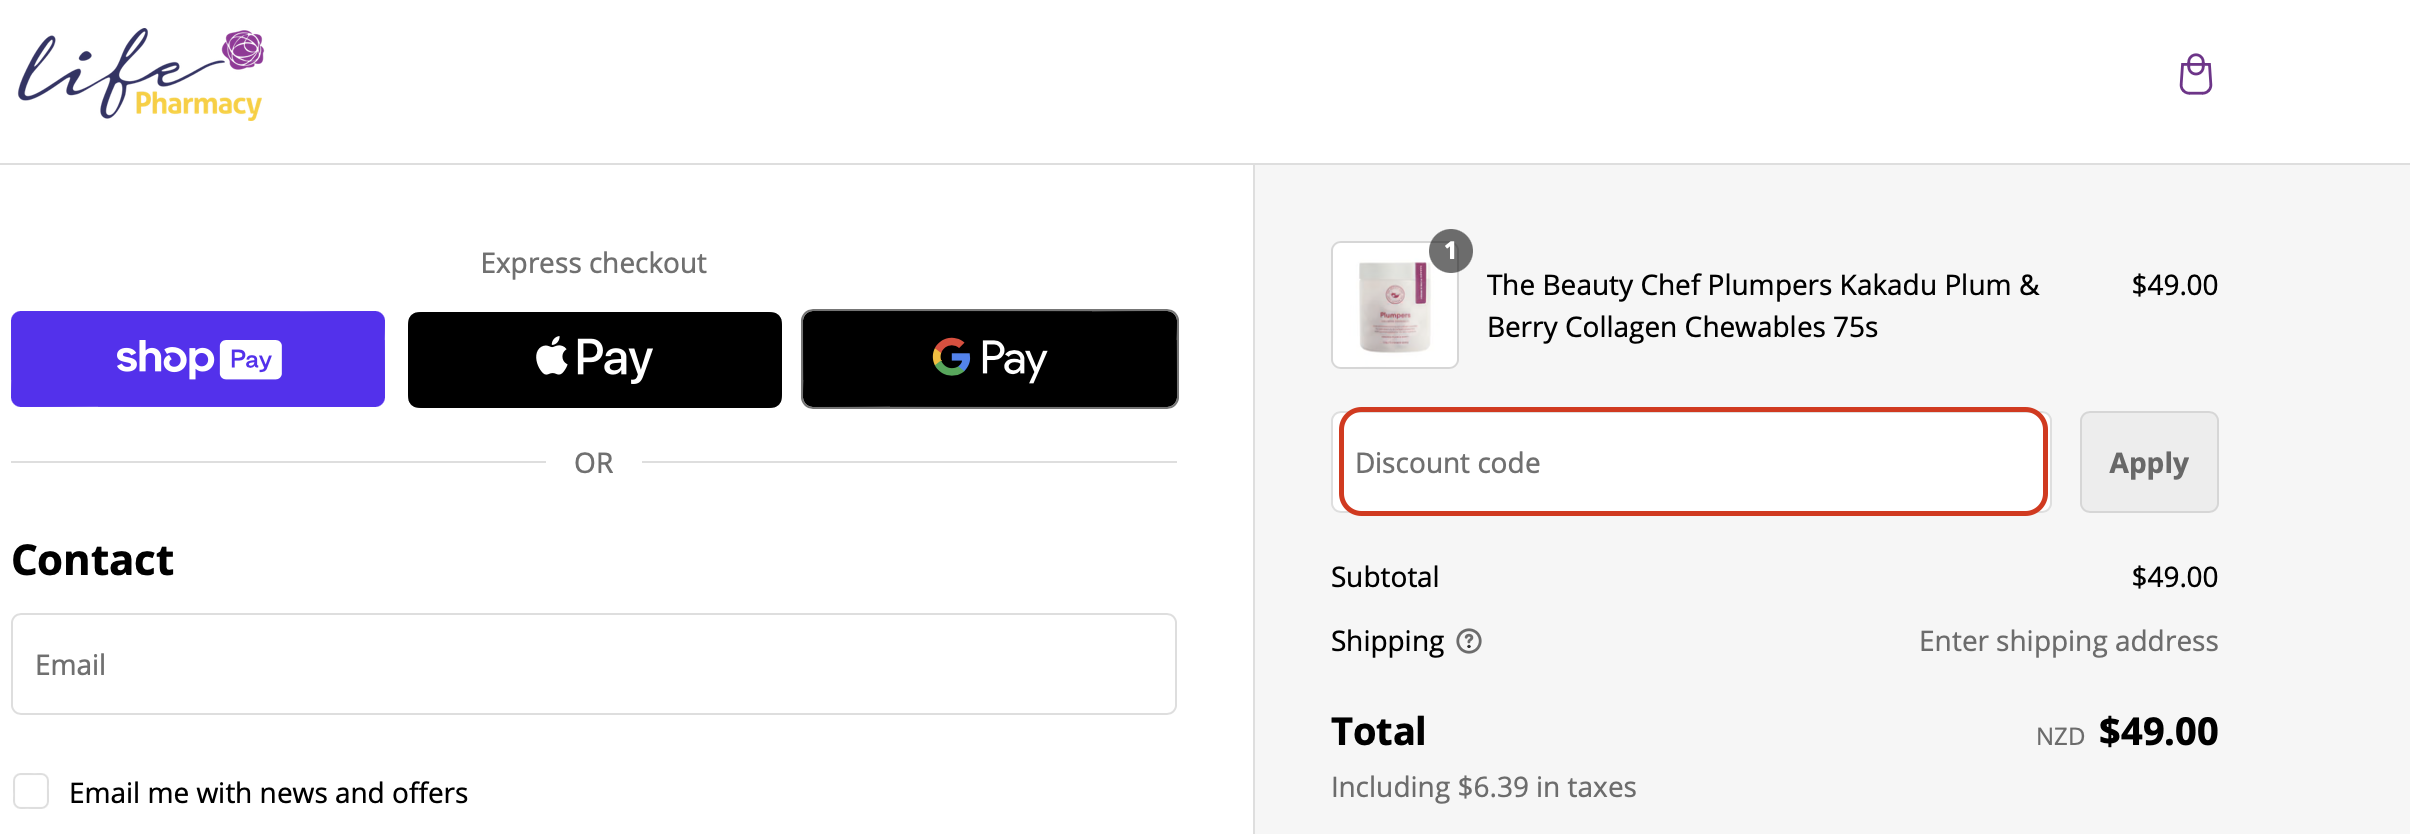This screenshot has height=834, width=2410.
Task: Click the shipping help question mark icon
Action: (1468, 641)
